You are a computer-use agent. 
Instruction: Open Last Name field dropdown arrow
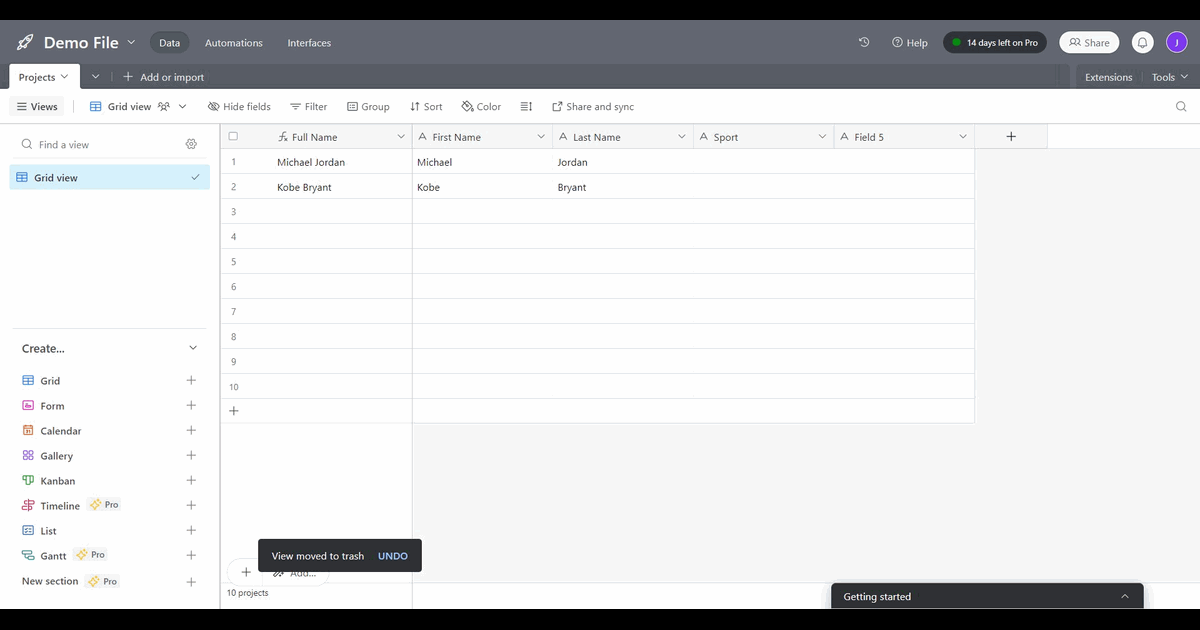[x=682, y=137]
